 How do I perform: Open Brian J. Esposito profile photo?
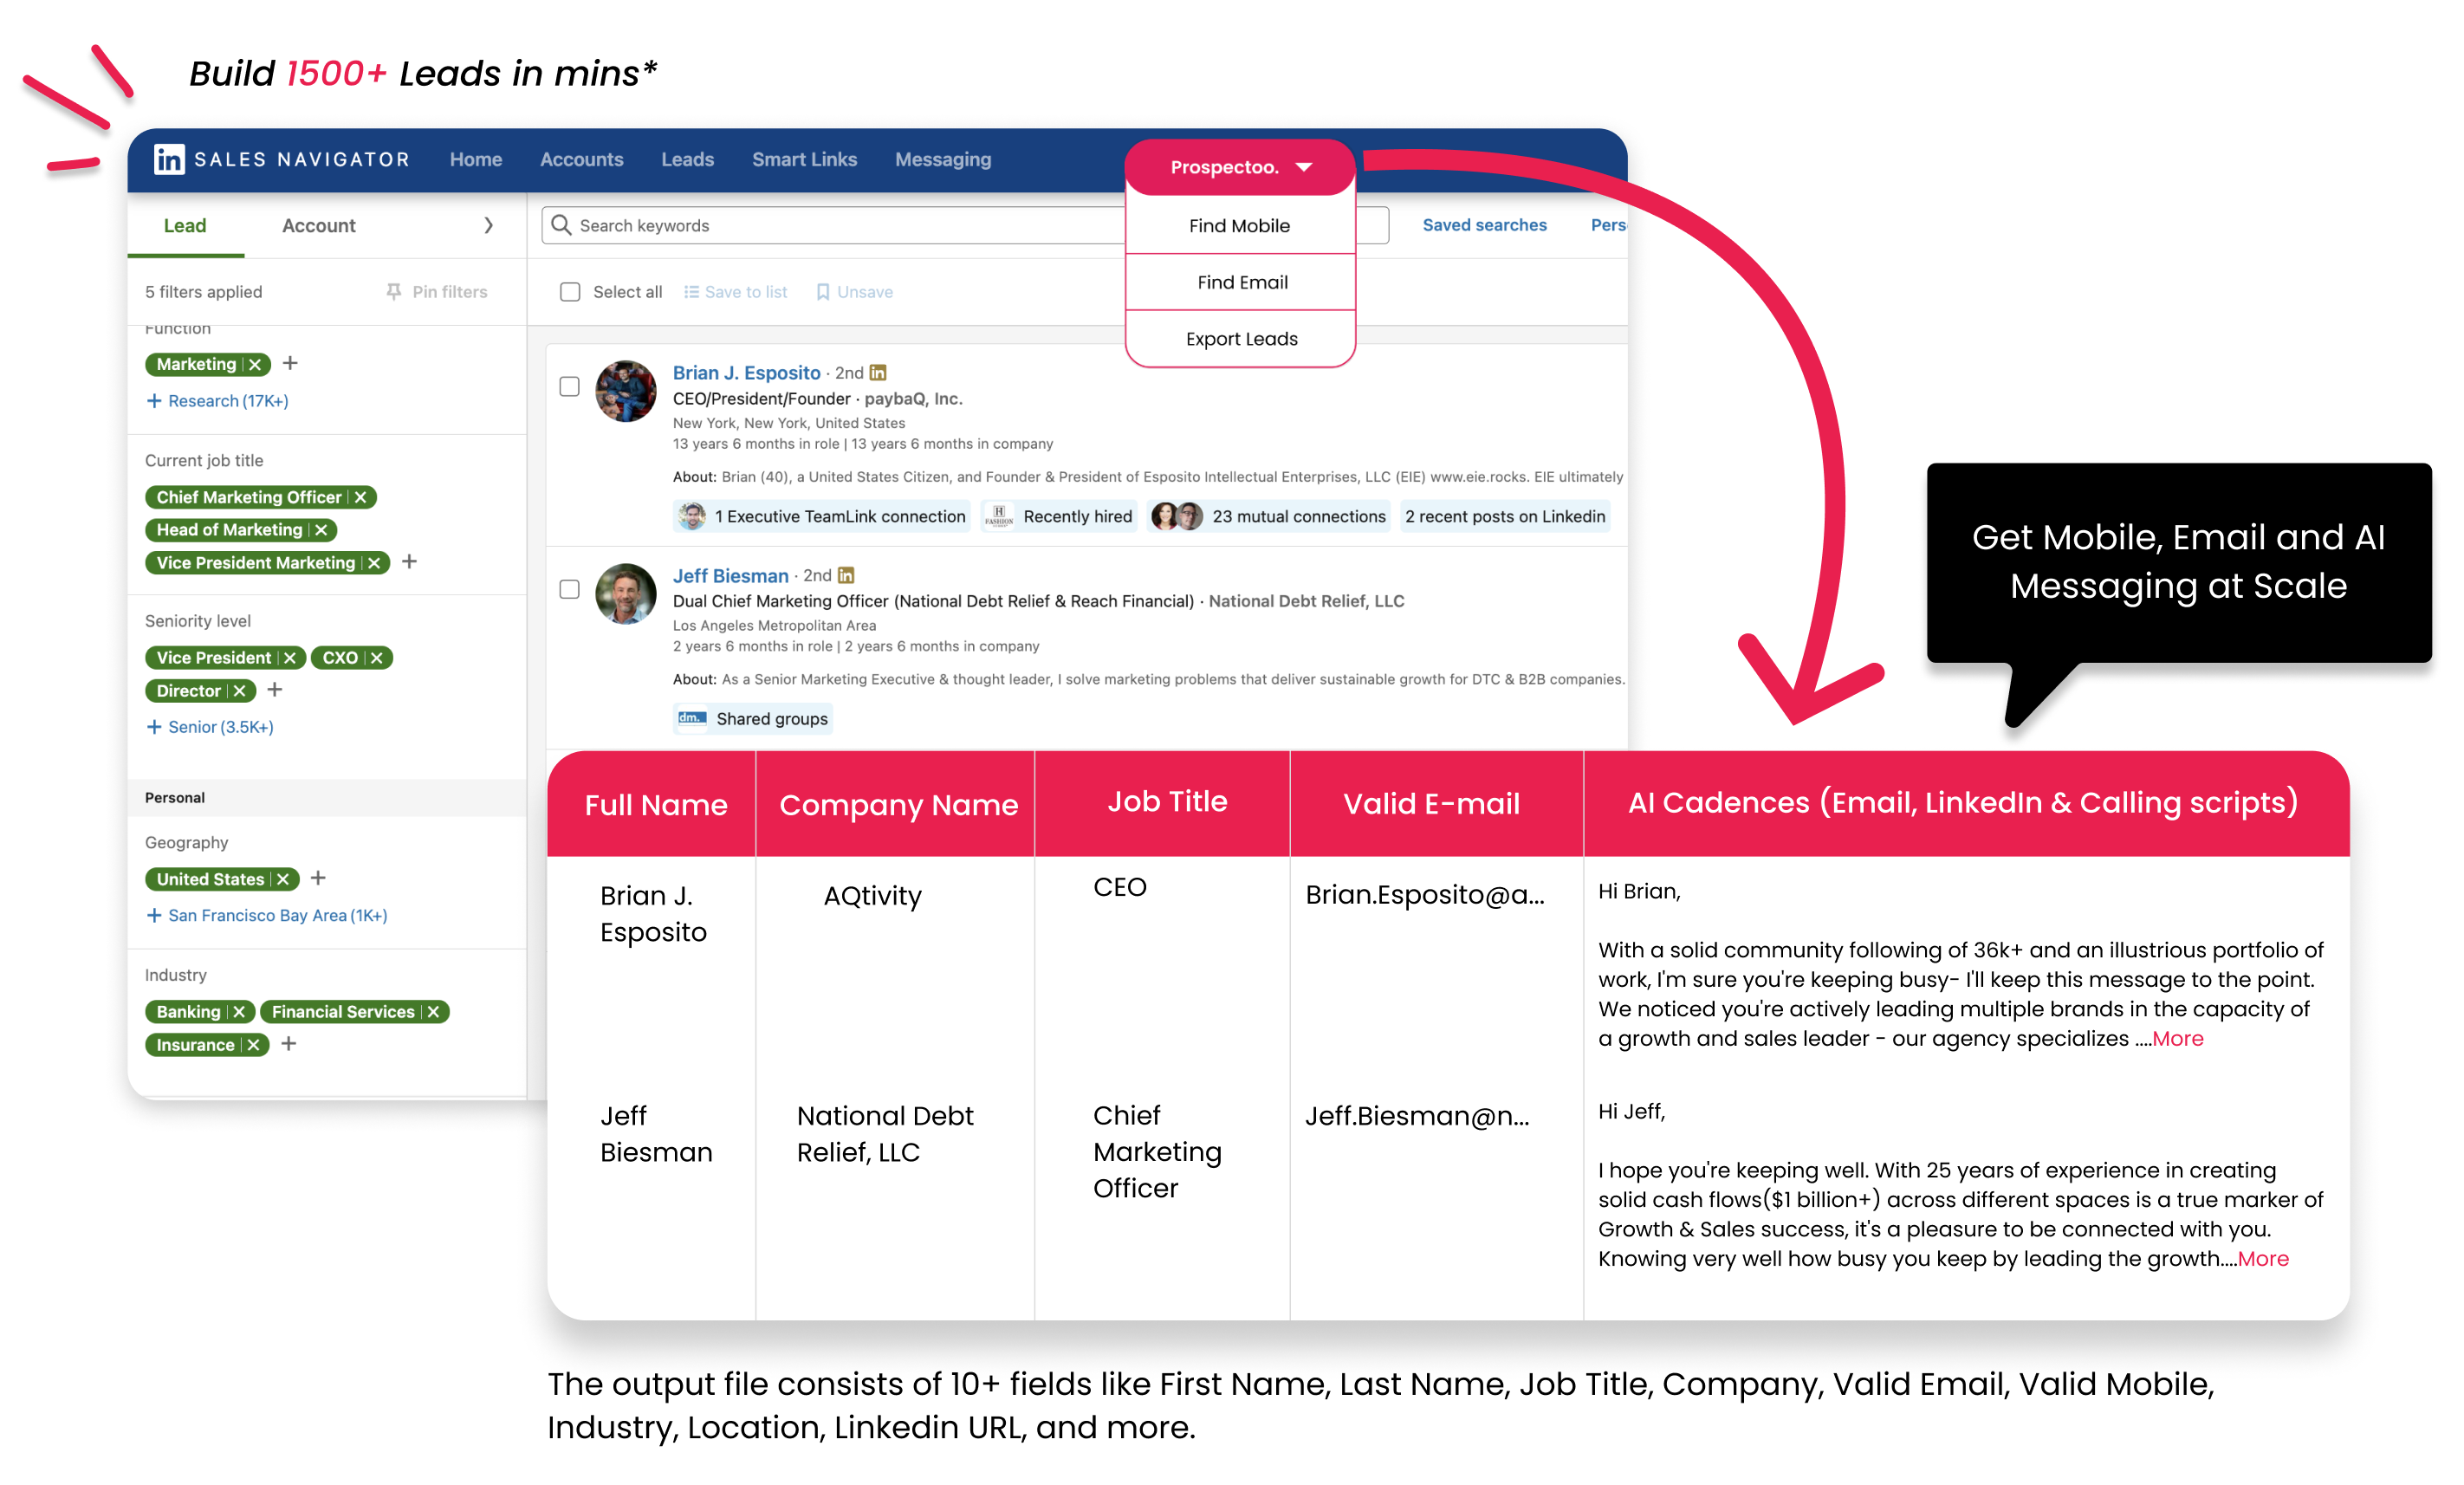[x=626, y=391]
